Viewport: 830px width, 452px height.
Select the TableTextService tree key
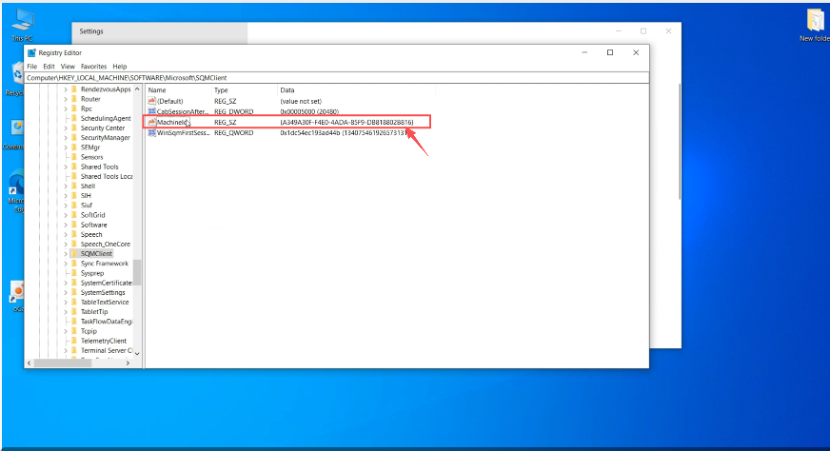(x=105, y=302)
